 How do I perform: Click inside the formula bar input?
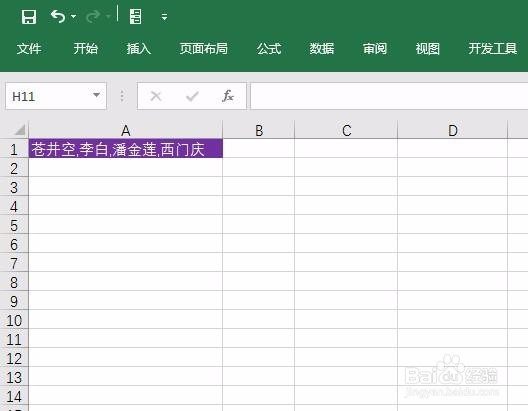coord(389,96)
